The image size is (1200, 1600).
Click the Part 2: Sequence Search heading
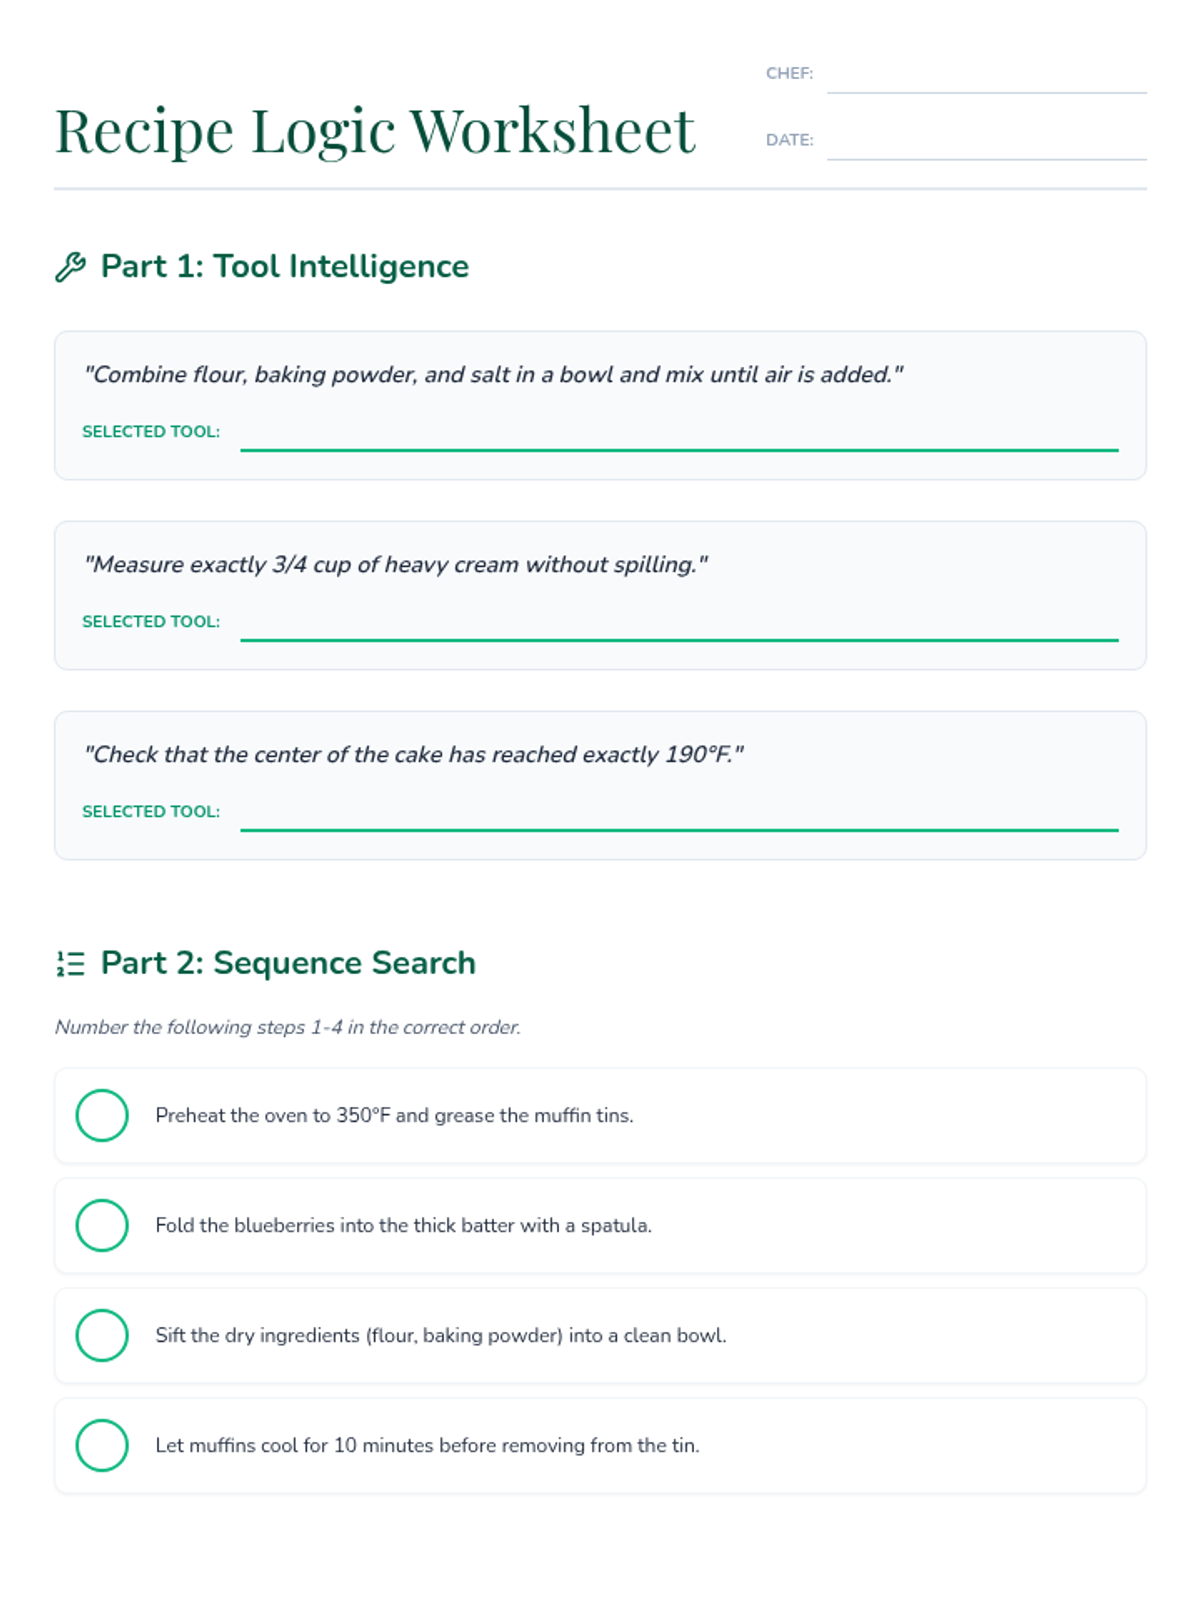(x=288, y=963)
